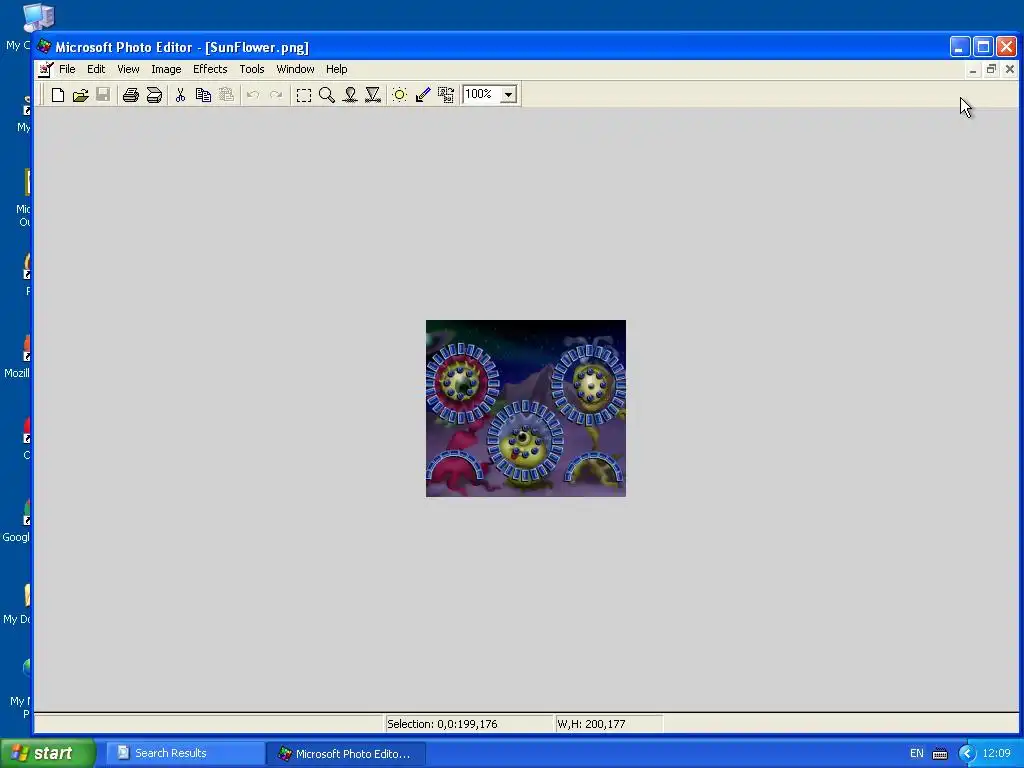Open the File menu
The height and width of the screenshot is (768, 1024).
tap(67, 69)
